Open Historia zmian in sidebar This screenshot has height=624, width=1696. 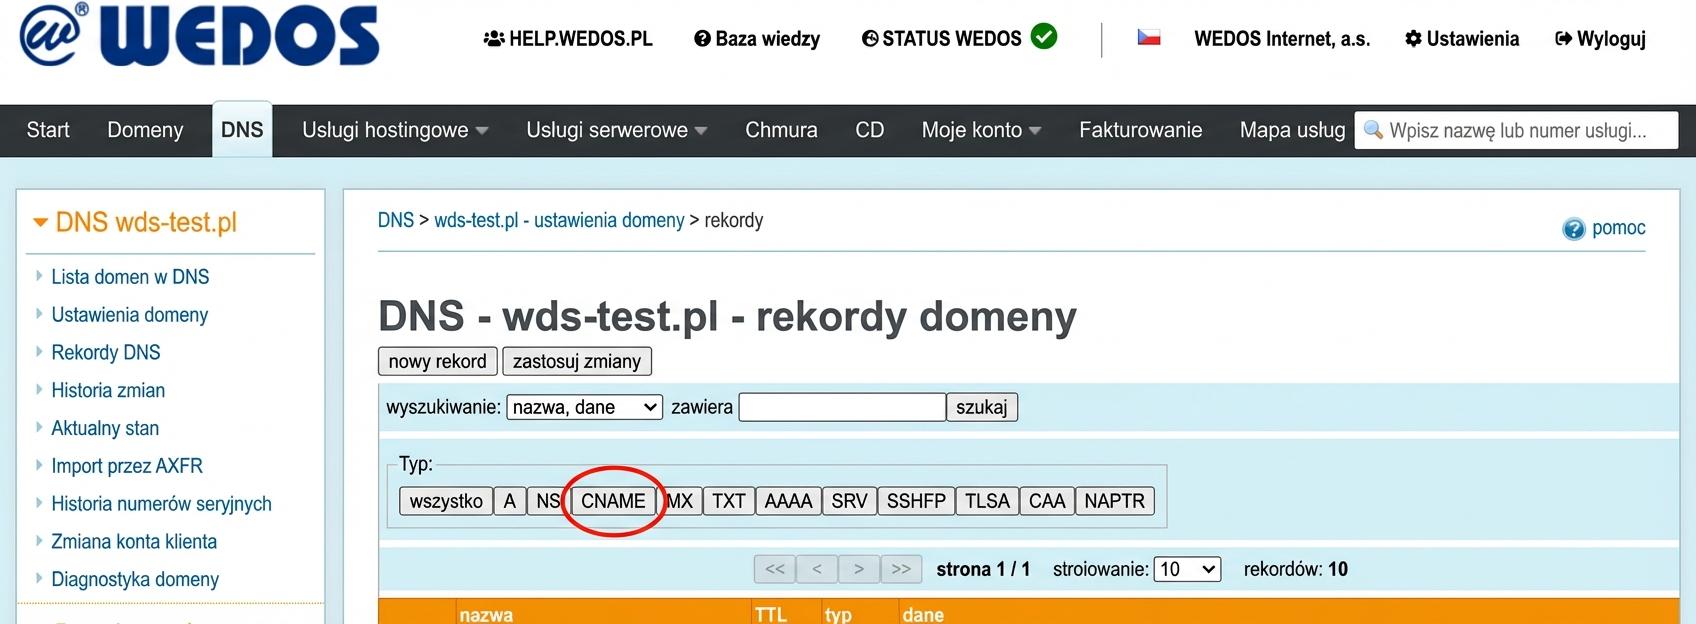click(x=108, y=391)
